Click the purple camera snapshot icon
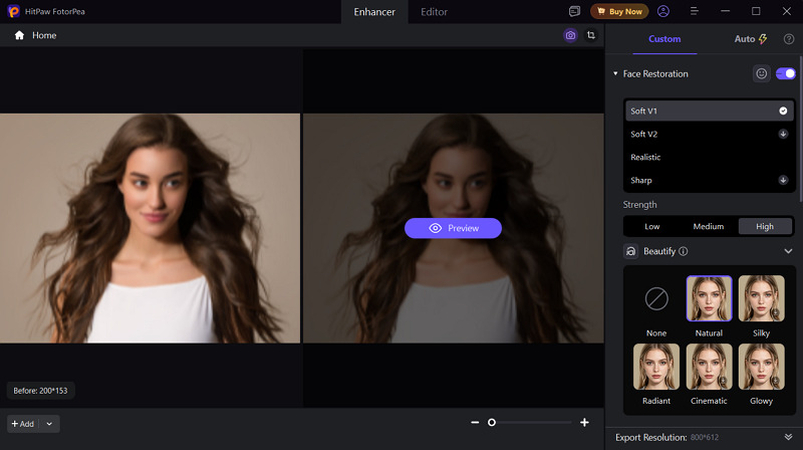This screenshot has width=803, height=450. pos(570,35)
